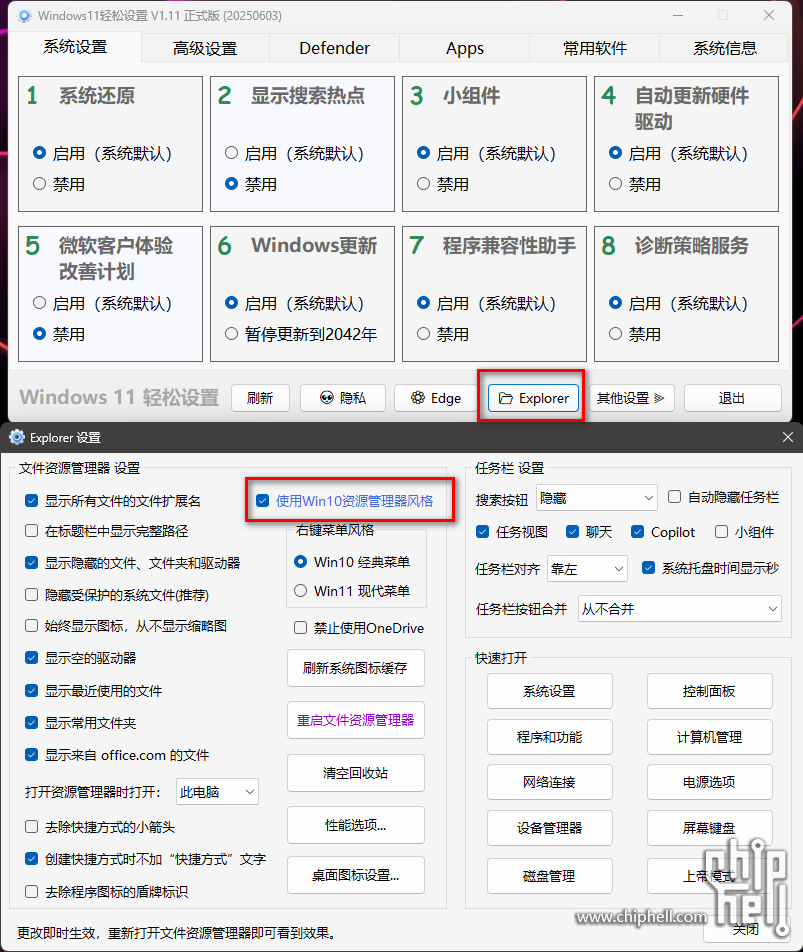The height and width of the screenshot is (952, 803).
Task: Select 禁用 for 诊断策略服务
Action: point(615,334)
